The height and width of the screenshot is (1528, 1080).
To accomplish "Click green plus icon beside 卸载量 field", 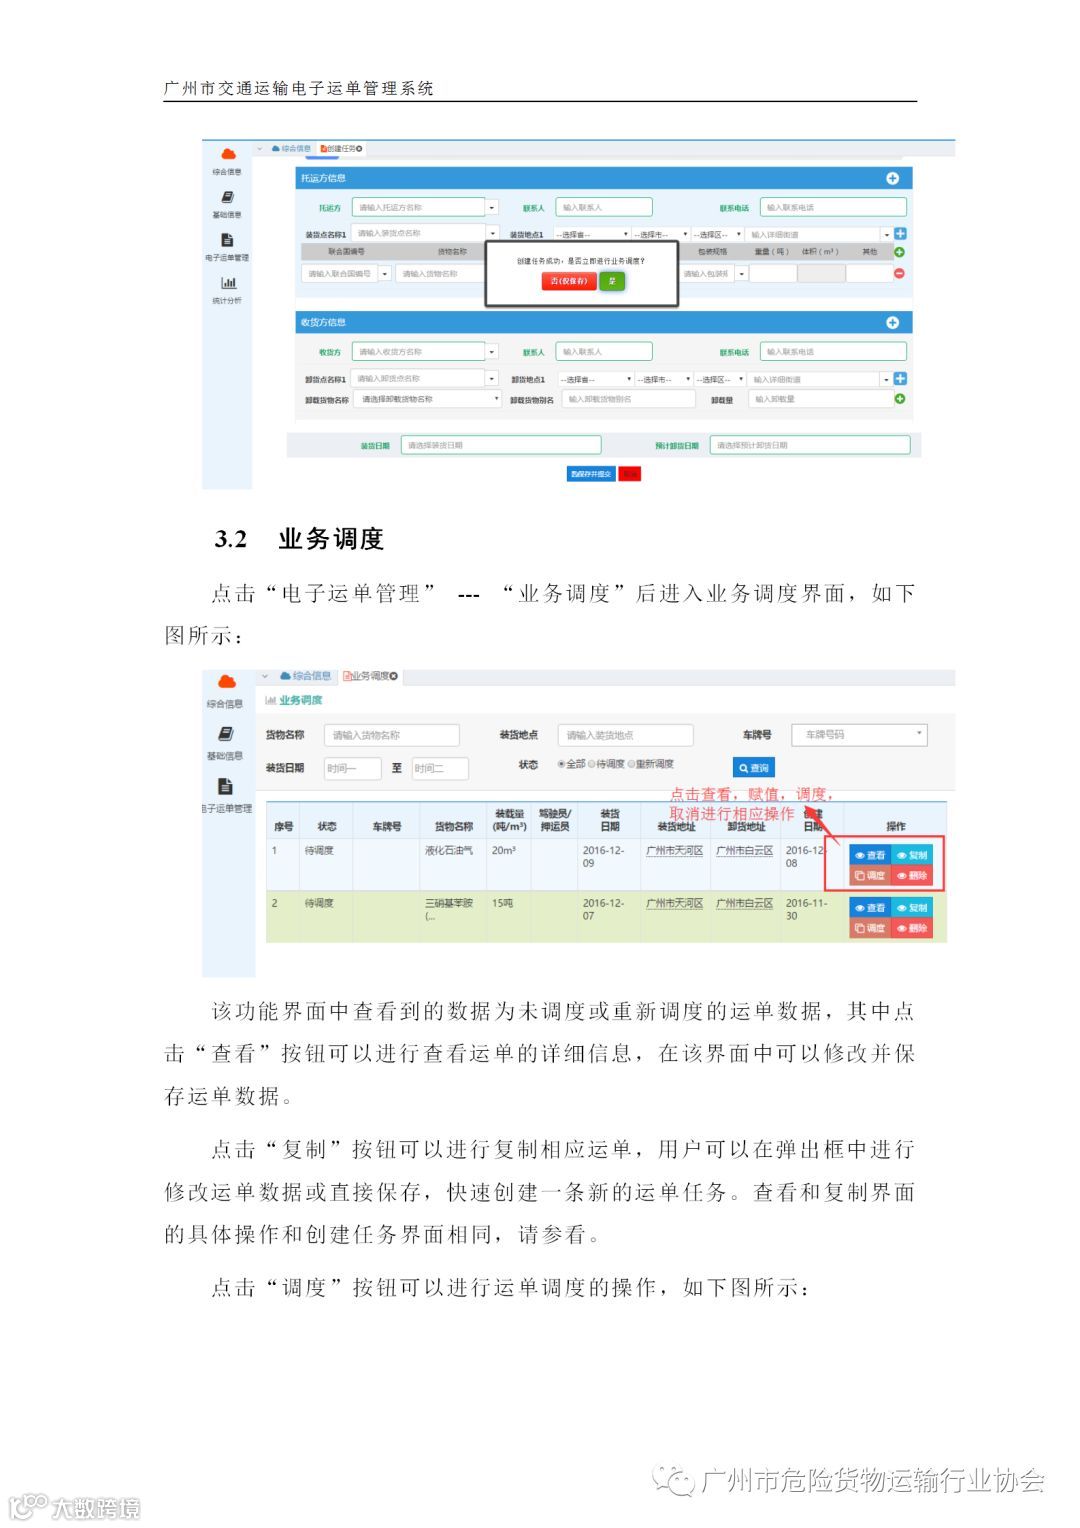I will tap(899, 398).
